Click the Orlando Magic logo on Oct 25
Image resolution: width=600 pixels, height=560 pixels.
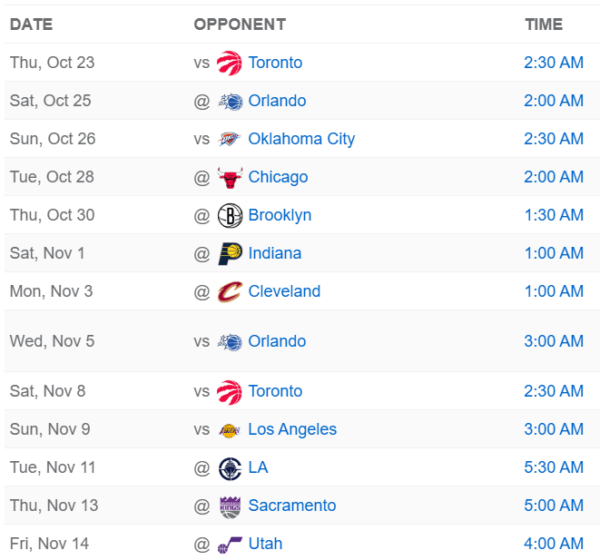click(230, 101)
